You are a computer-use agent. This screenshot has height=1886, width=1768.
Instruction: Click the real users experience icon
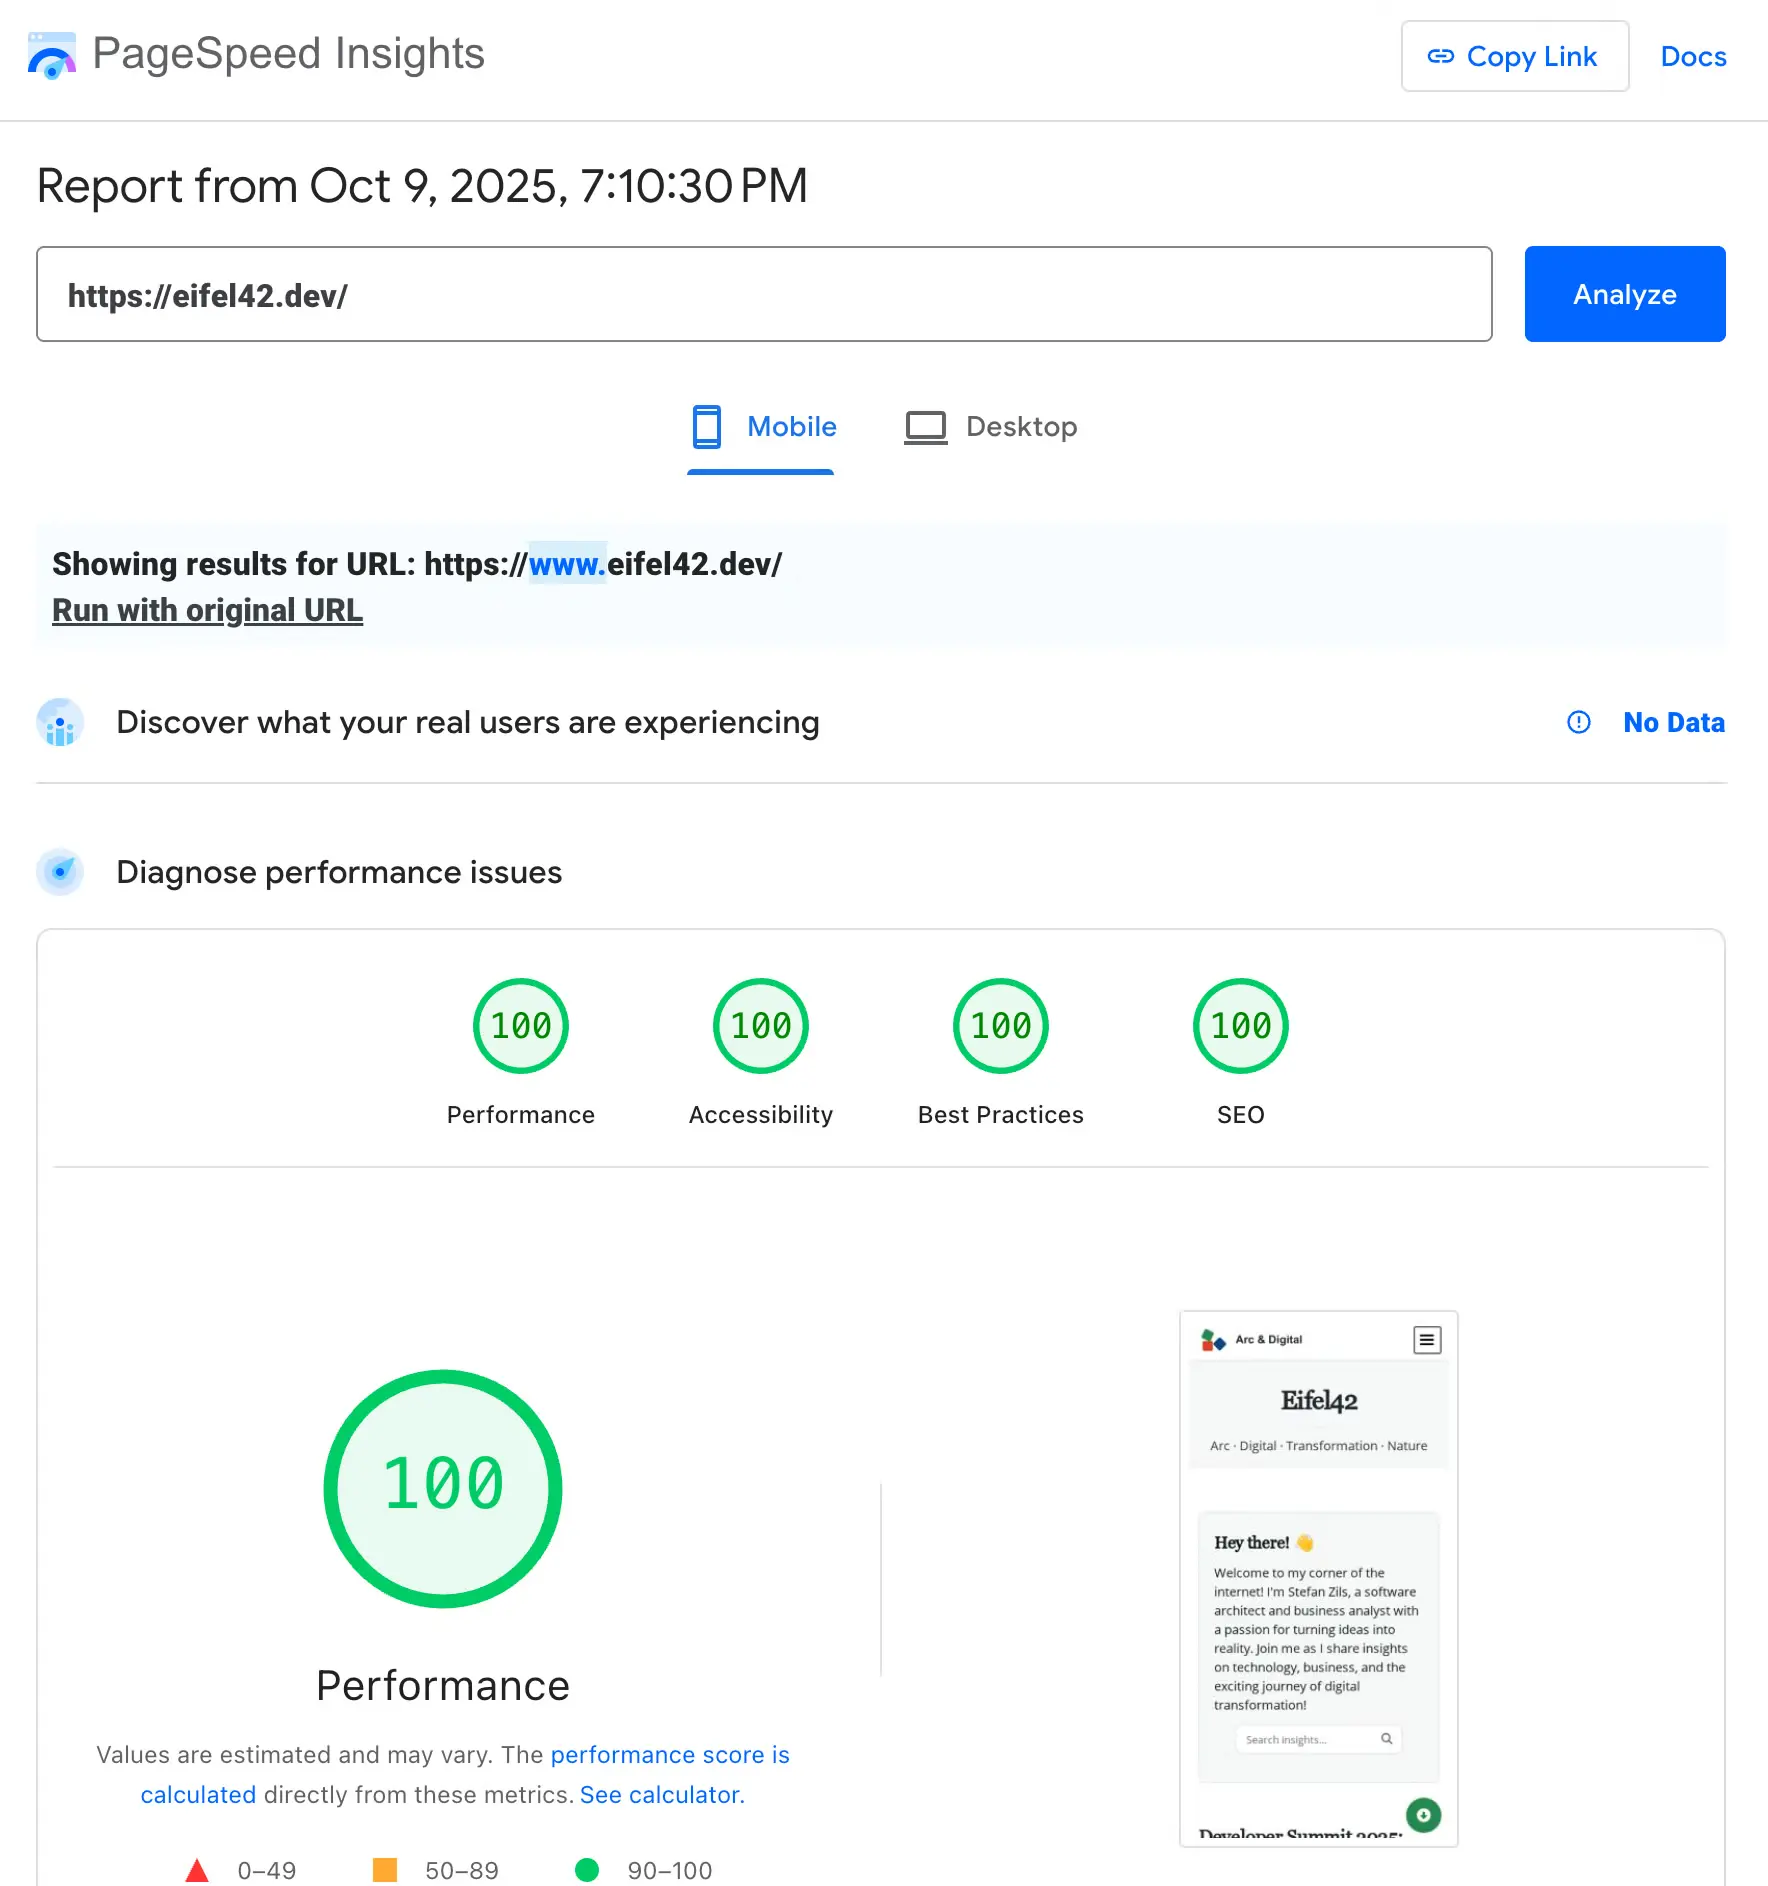[x=60, y=722]
